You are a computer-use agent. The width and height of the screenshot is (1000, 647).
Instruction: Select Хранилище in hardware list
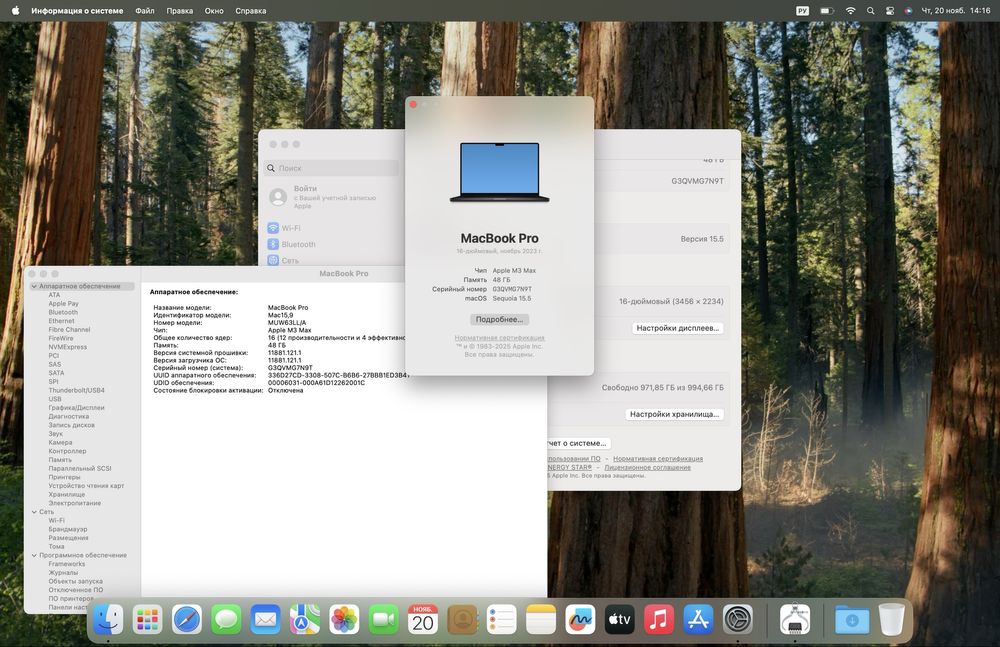pyautogui.click(x=66, y=495)
